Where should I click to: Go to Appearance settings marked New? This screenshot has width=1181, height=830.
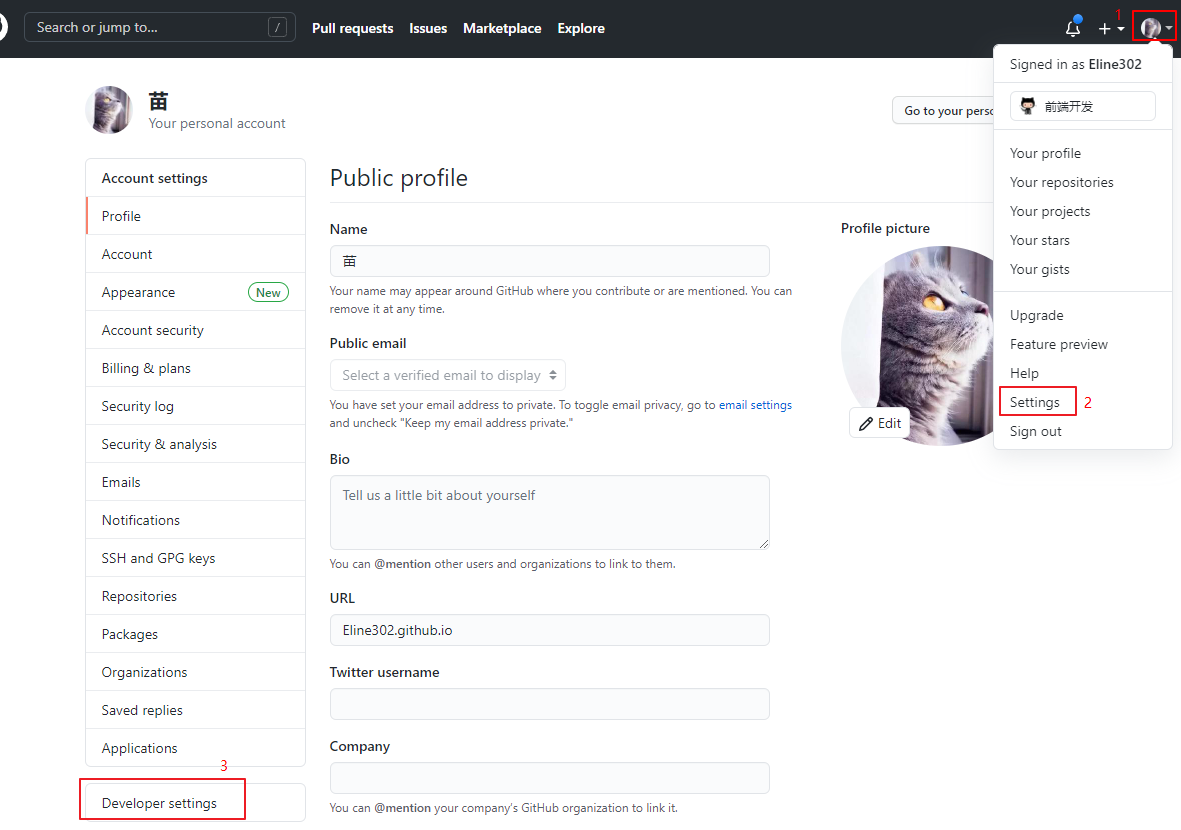(138, 292)
